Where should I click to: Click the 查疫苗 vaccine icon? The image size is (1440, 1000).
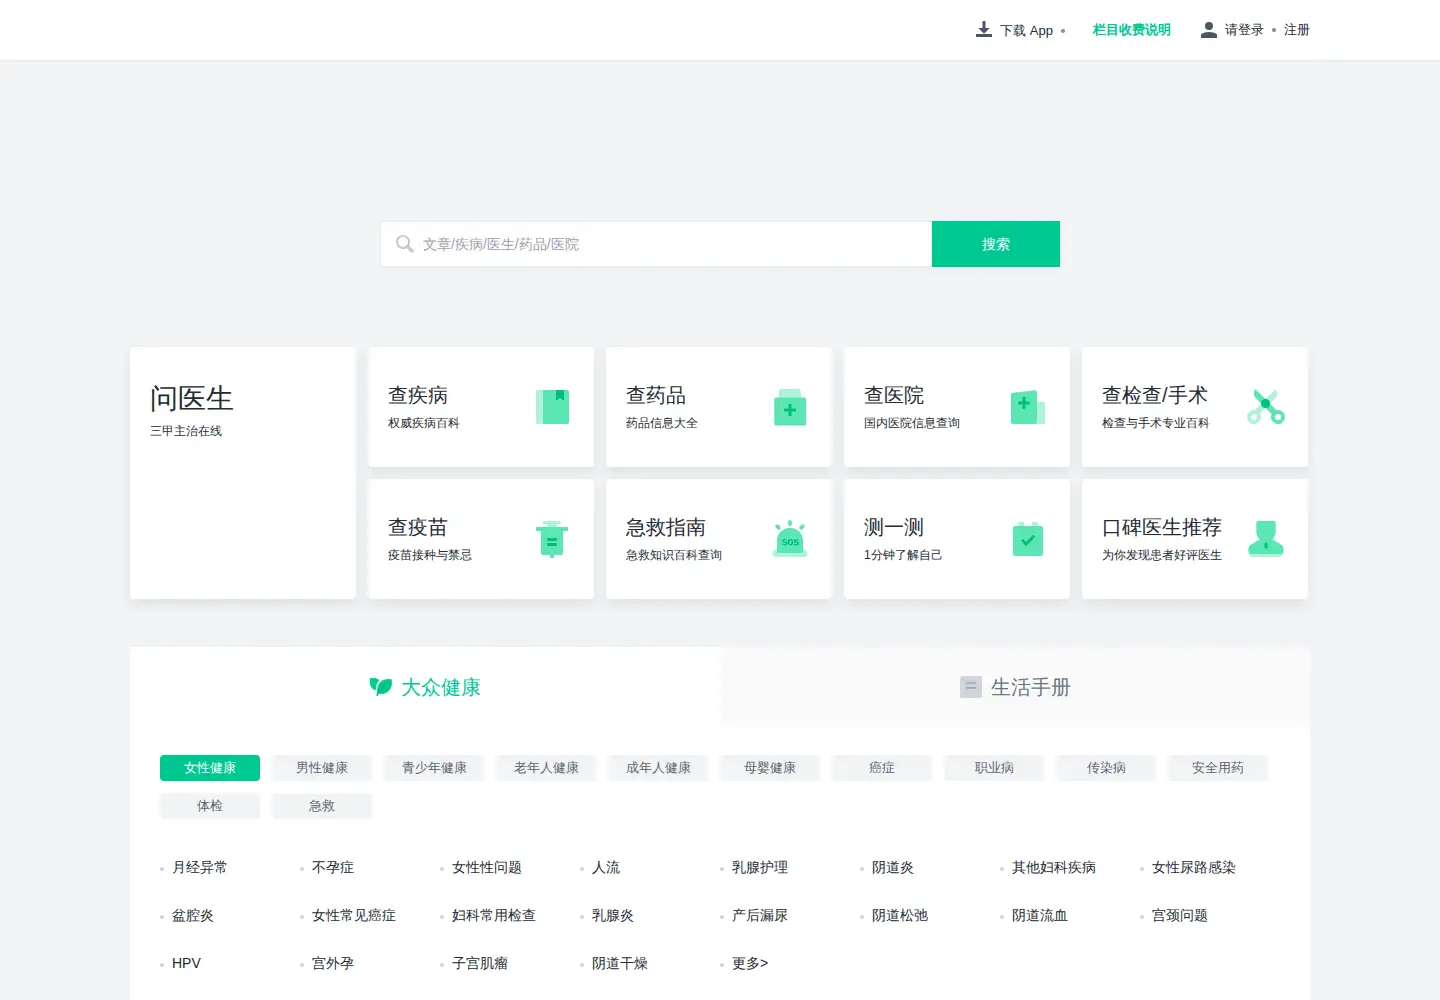click(x=552, y=539)
